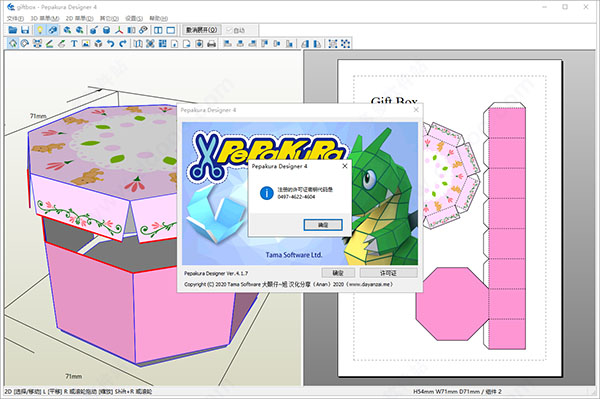Confirm the license key message with 确定
This screenshot has width=600, height=399.
coord(323,225)
